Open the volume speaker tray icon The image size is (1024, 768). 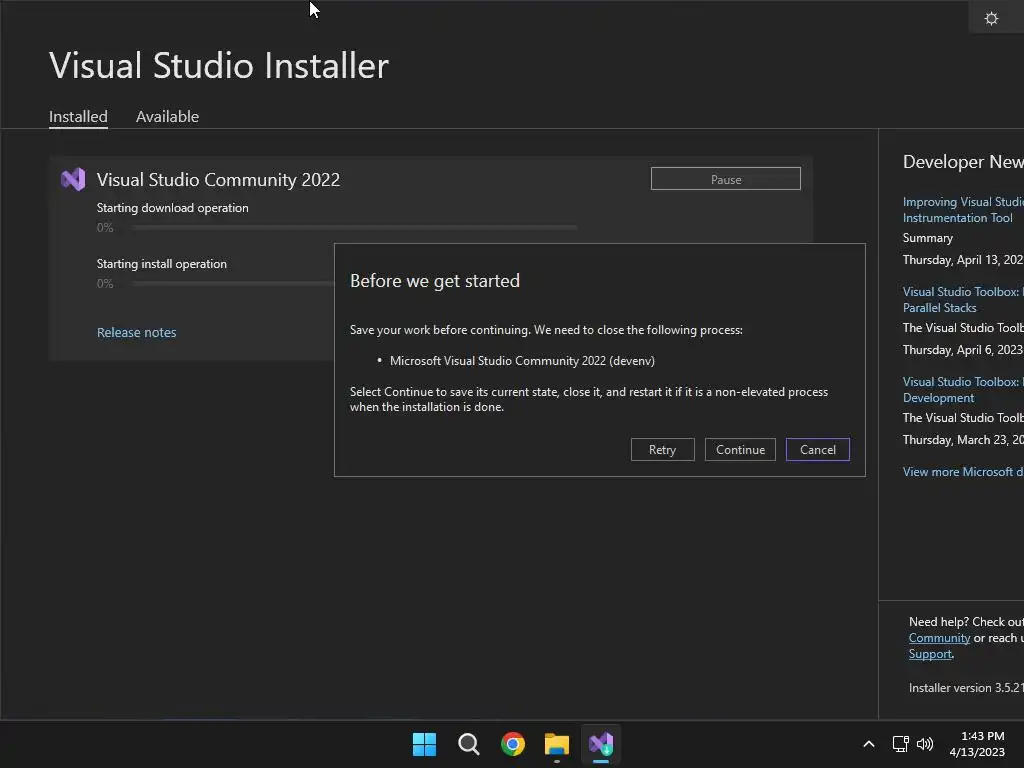(925, 744)
